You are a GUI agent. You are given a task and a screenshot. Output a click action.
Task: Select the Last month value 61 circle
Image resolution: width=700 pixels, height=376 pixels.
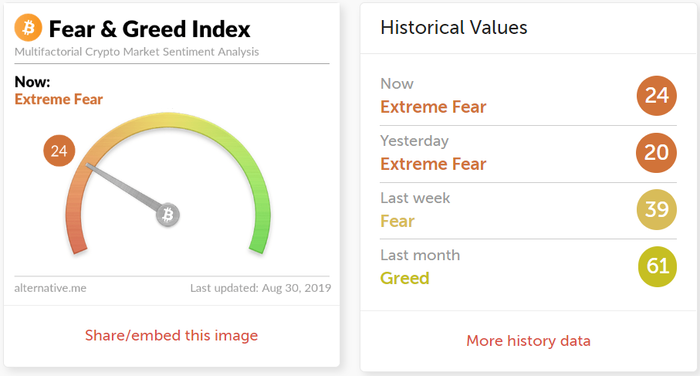point(658,267)
